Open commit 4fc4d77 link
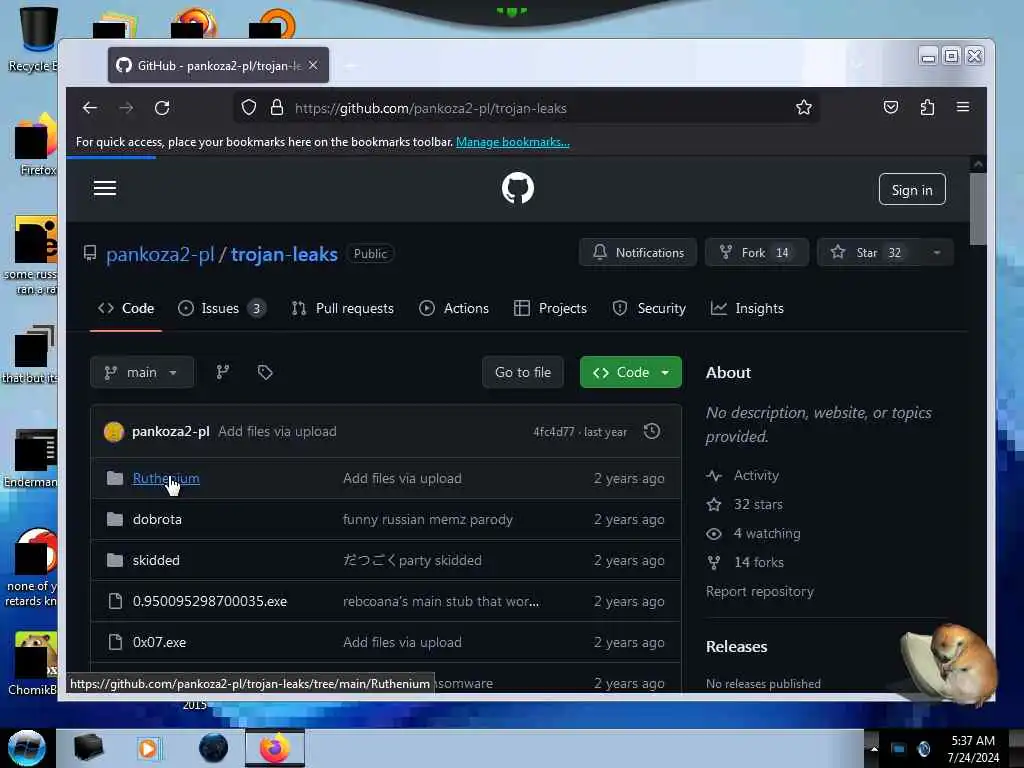Screen dimensions: 1024x768 [554, 432]
